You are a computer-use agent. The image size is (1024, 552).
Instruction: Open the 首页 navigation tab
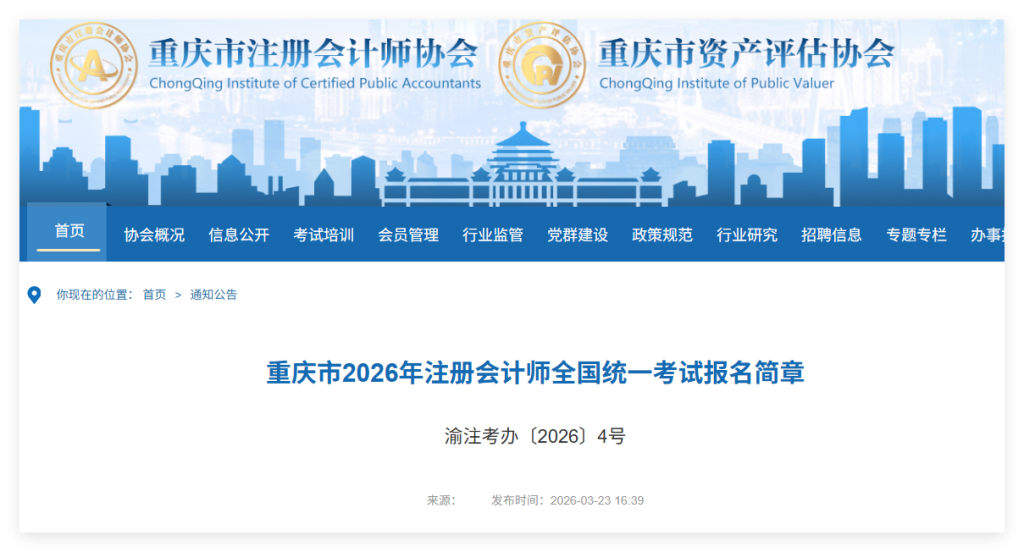click(x=69, y=233)
